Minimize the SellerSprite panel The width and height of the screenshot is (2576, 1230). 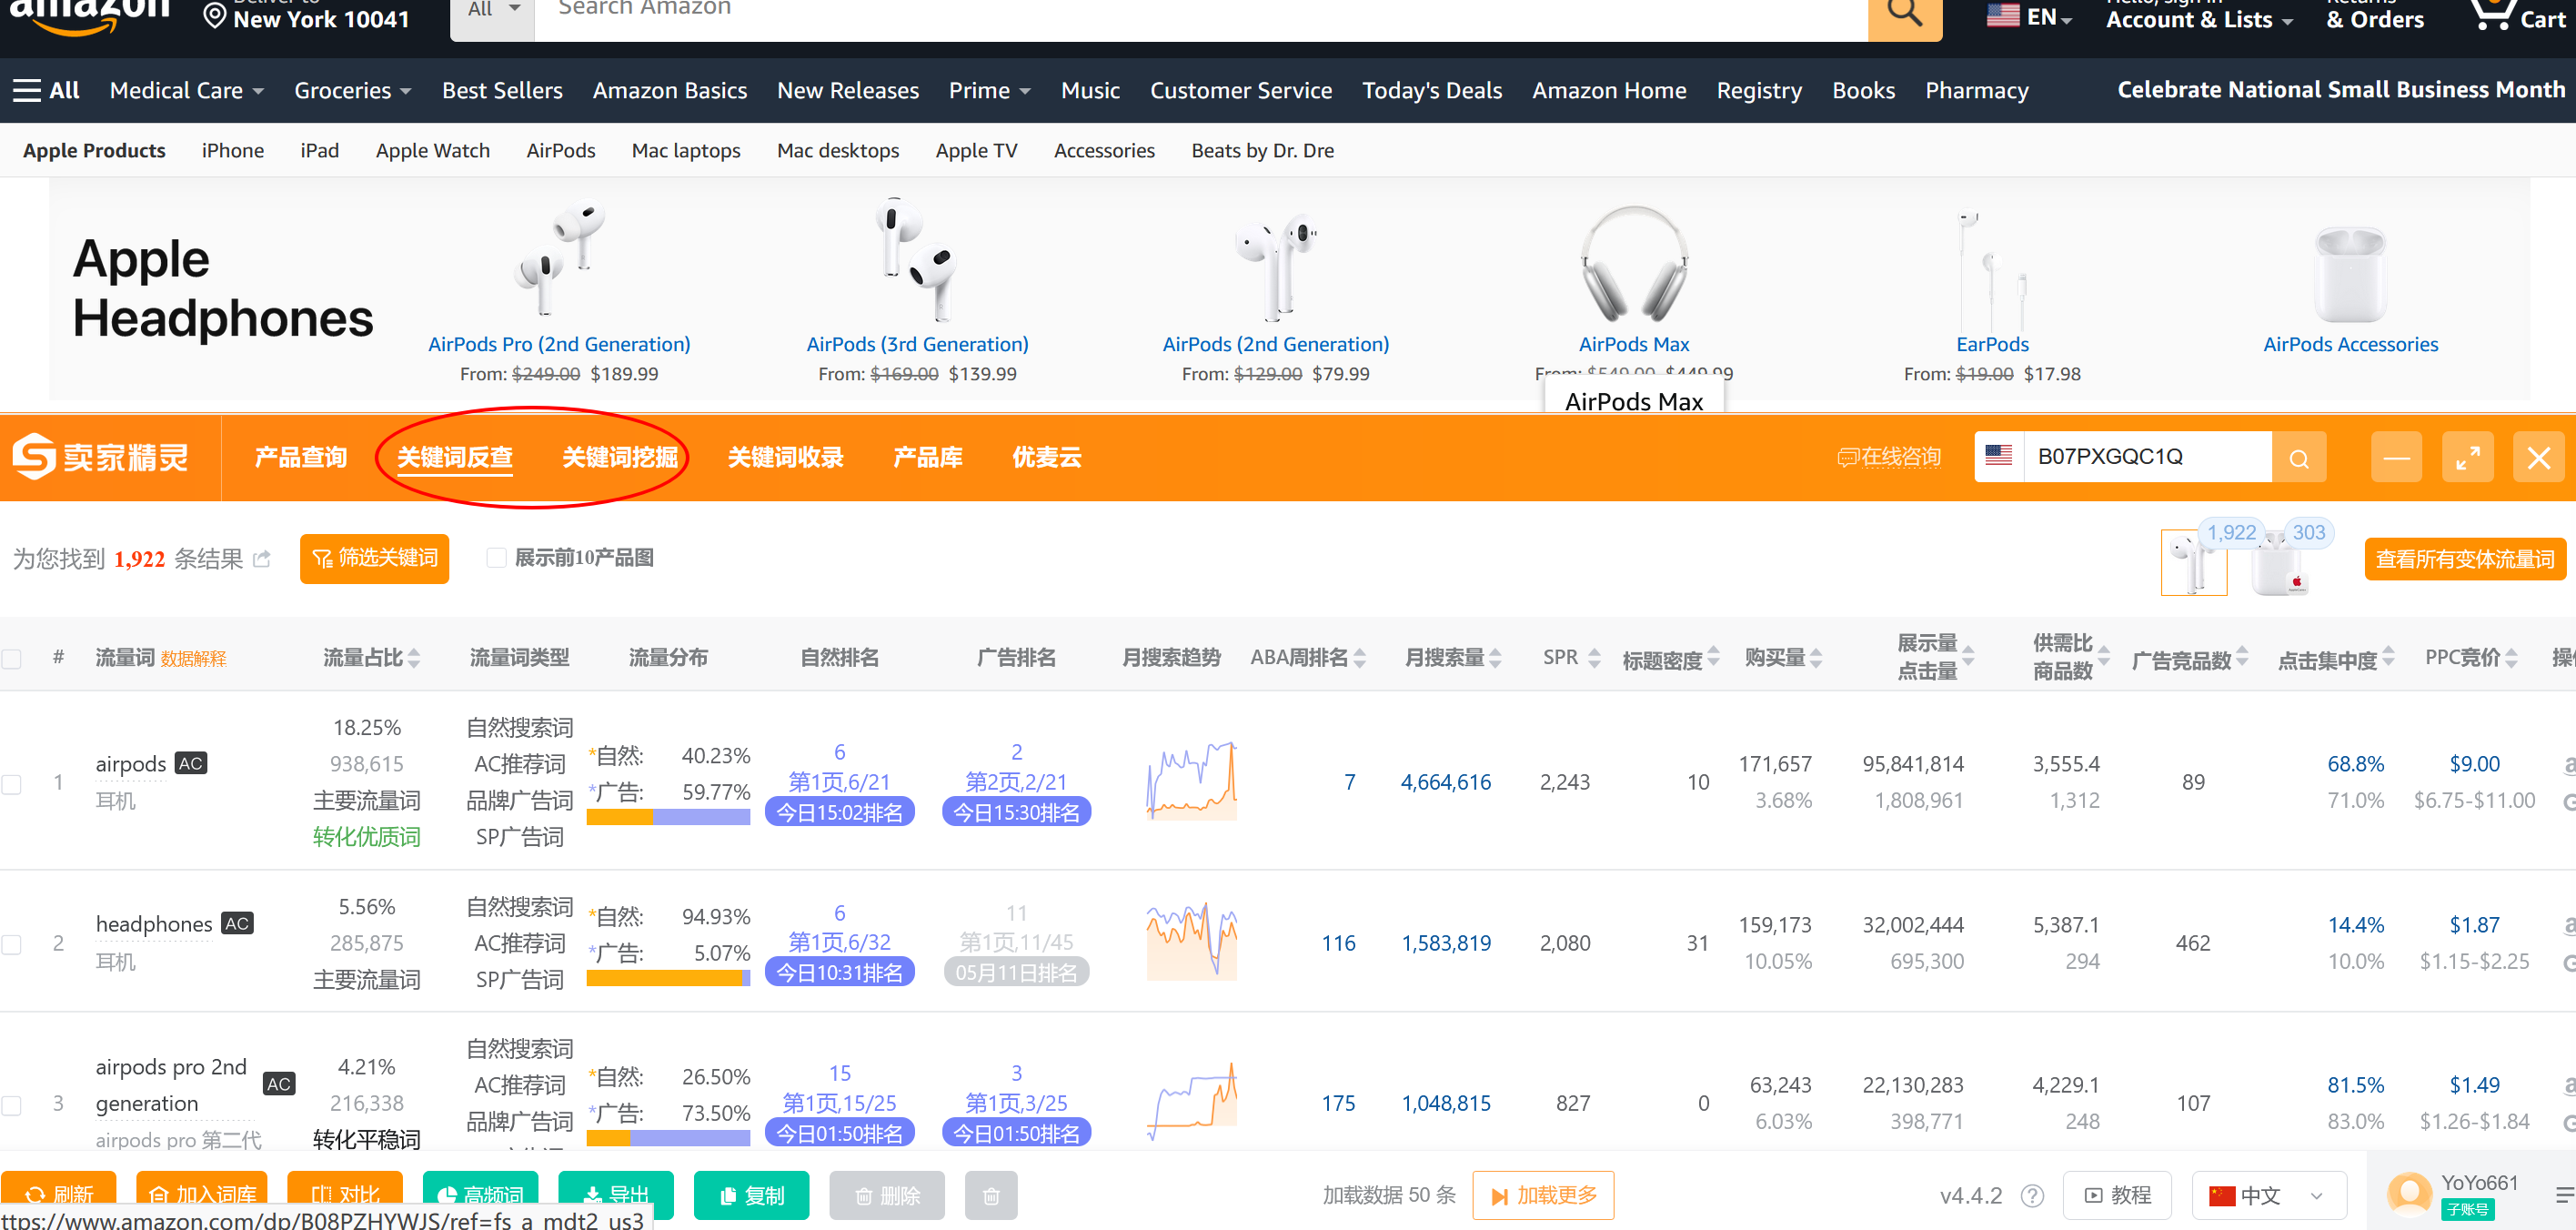coord(2396,458)
